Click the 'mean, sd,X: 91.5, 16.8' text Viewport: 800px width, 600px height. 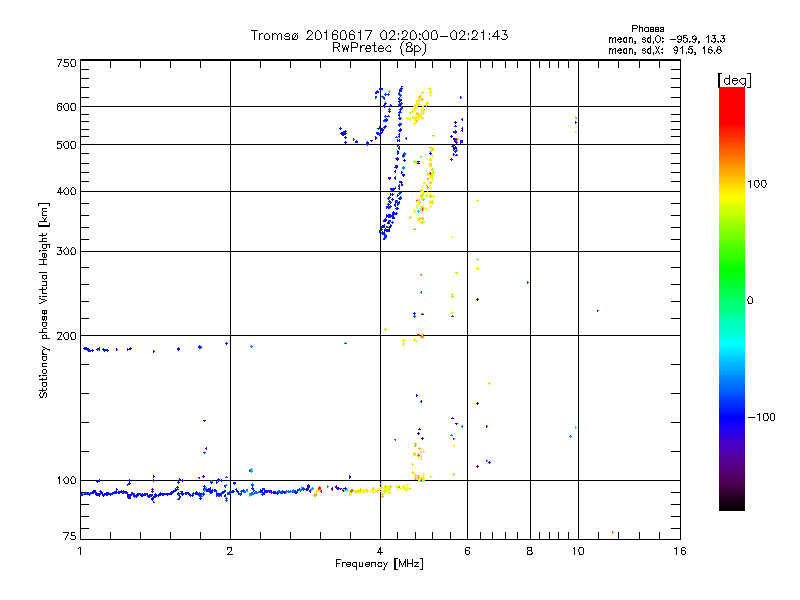pyautogui.click(x=665, y=50)
